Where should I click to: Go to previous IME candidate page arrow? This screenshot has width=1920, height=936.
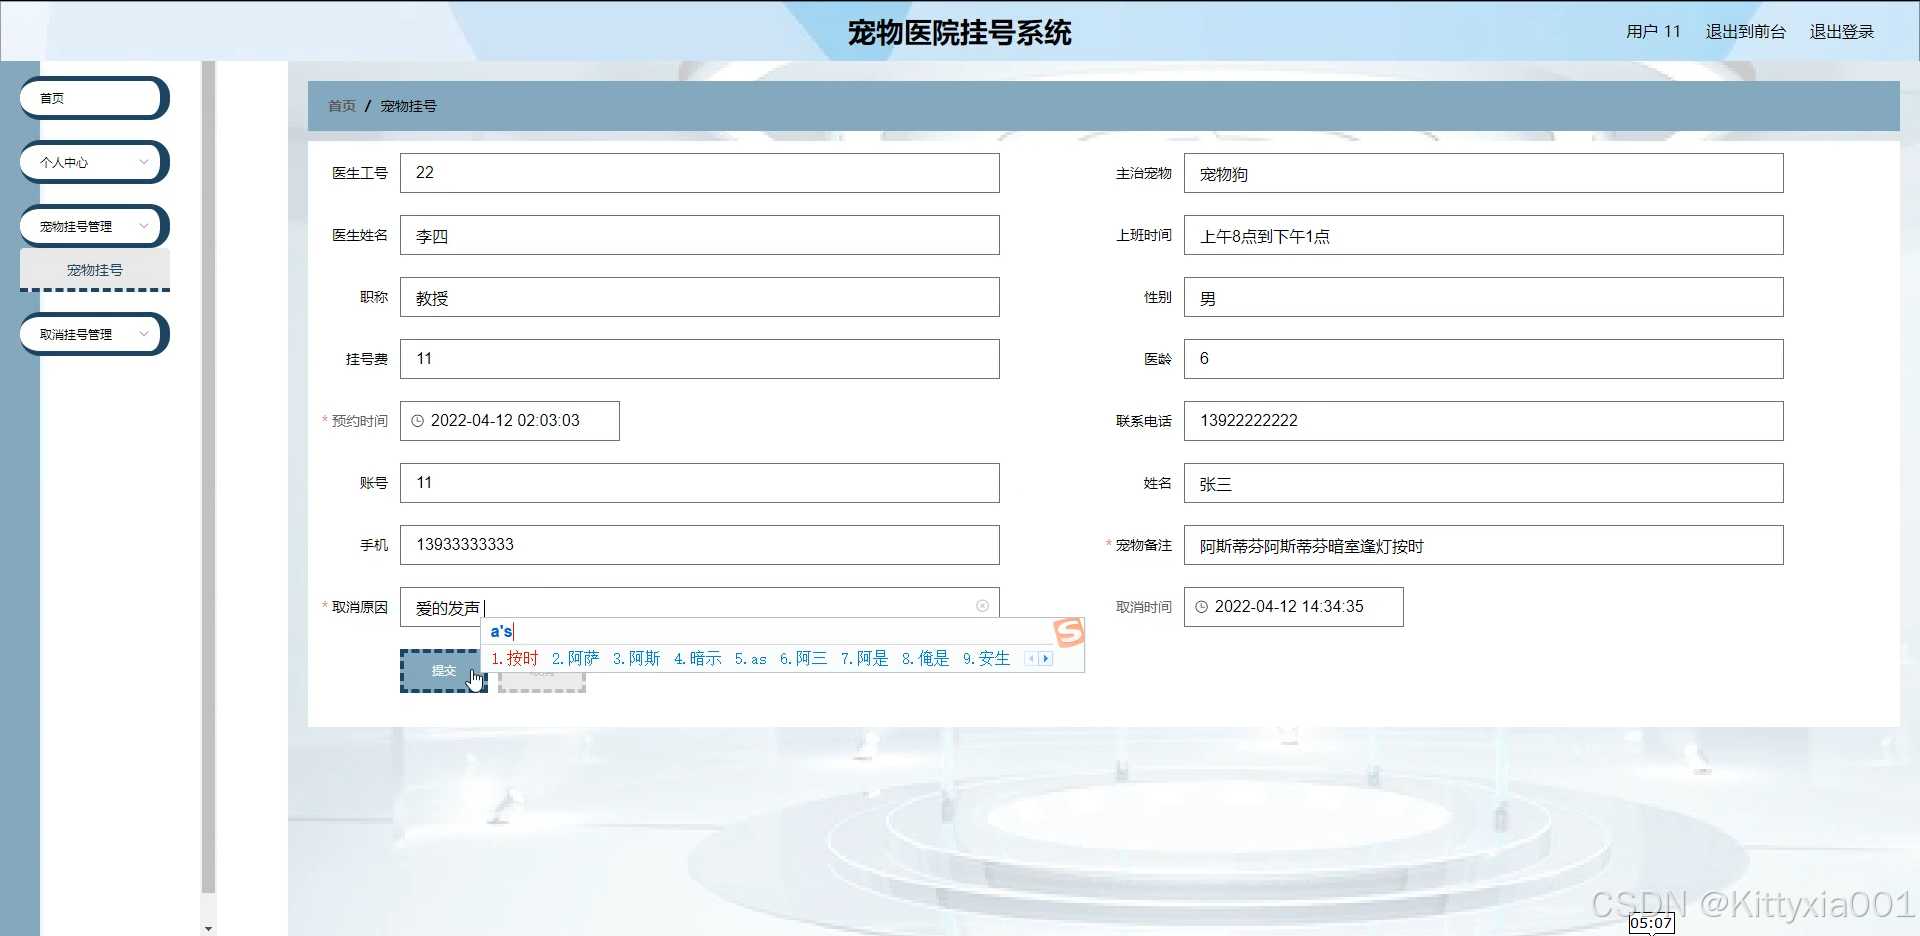(1031, 659)
